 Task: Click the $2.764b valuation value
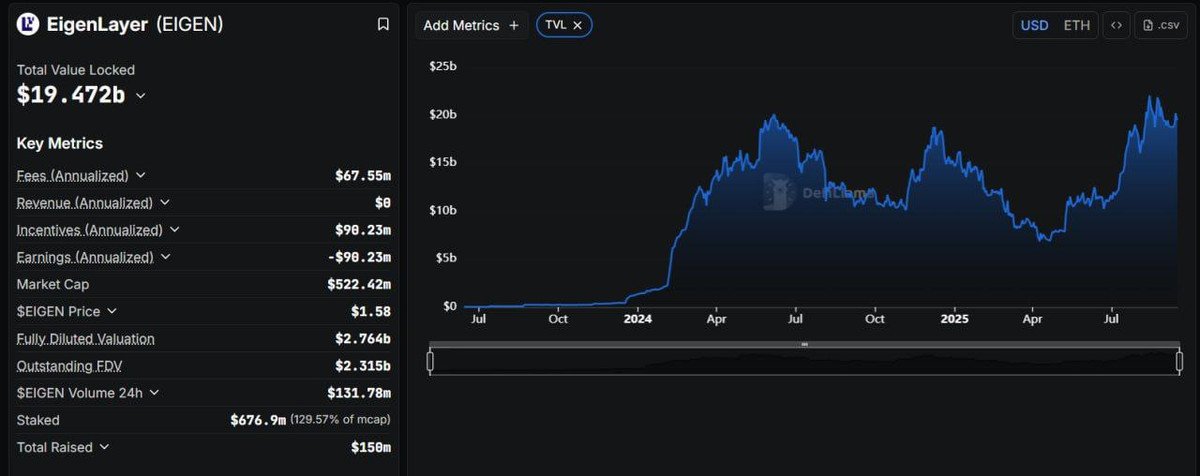(363, 339)
